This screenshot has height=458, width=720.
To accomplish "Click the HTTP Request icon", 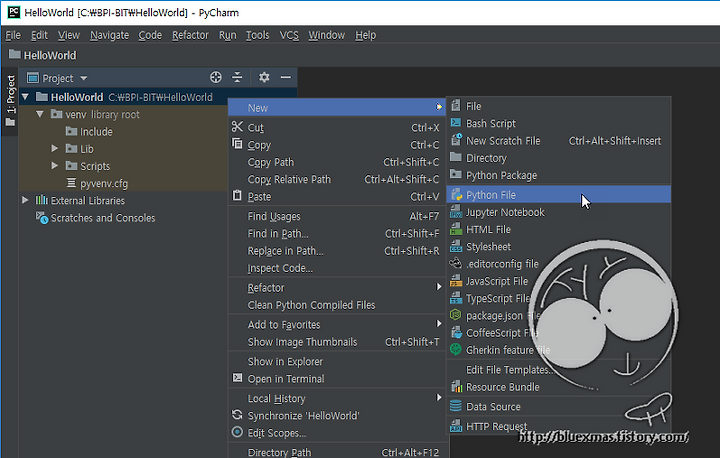I will (x=456, y=426).
